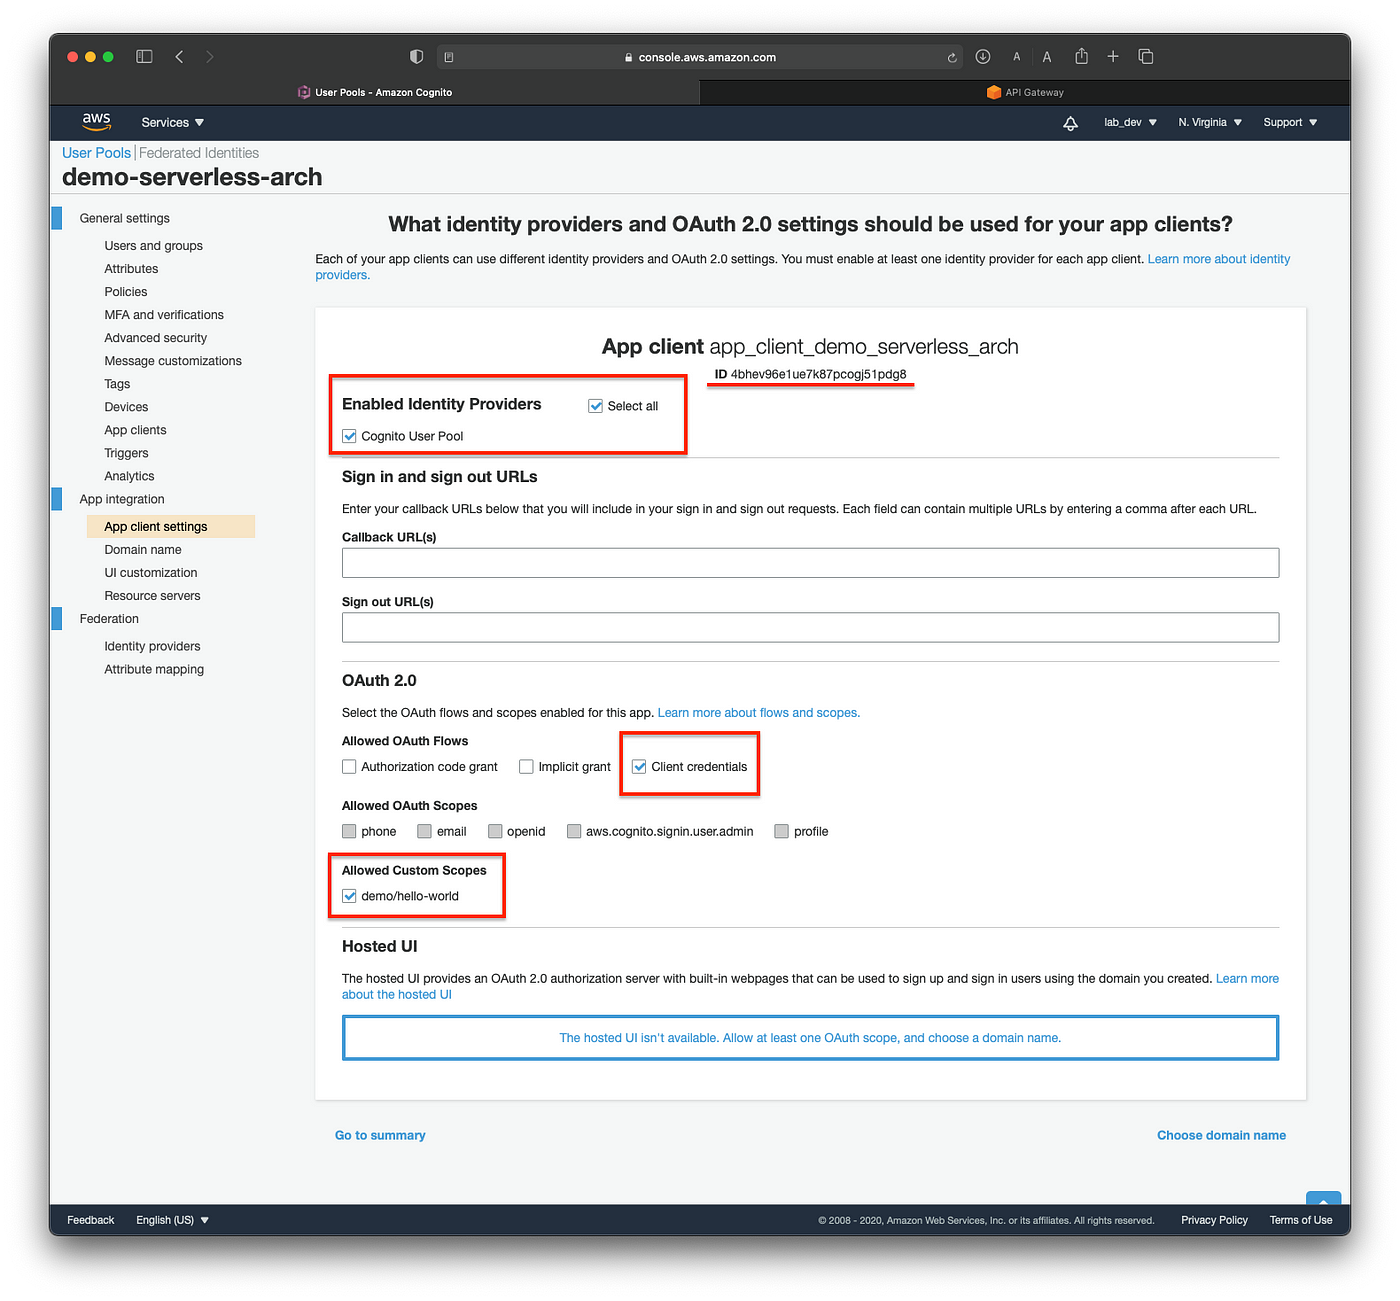The image size is (1400, 1301).
Task: Open the Terms of Use footer link
Action: tap(1301, 1220)
